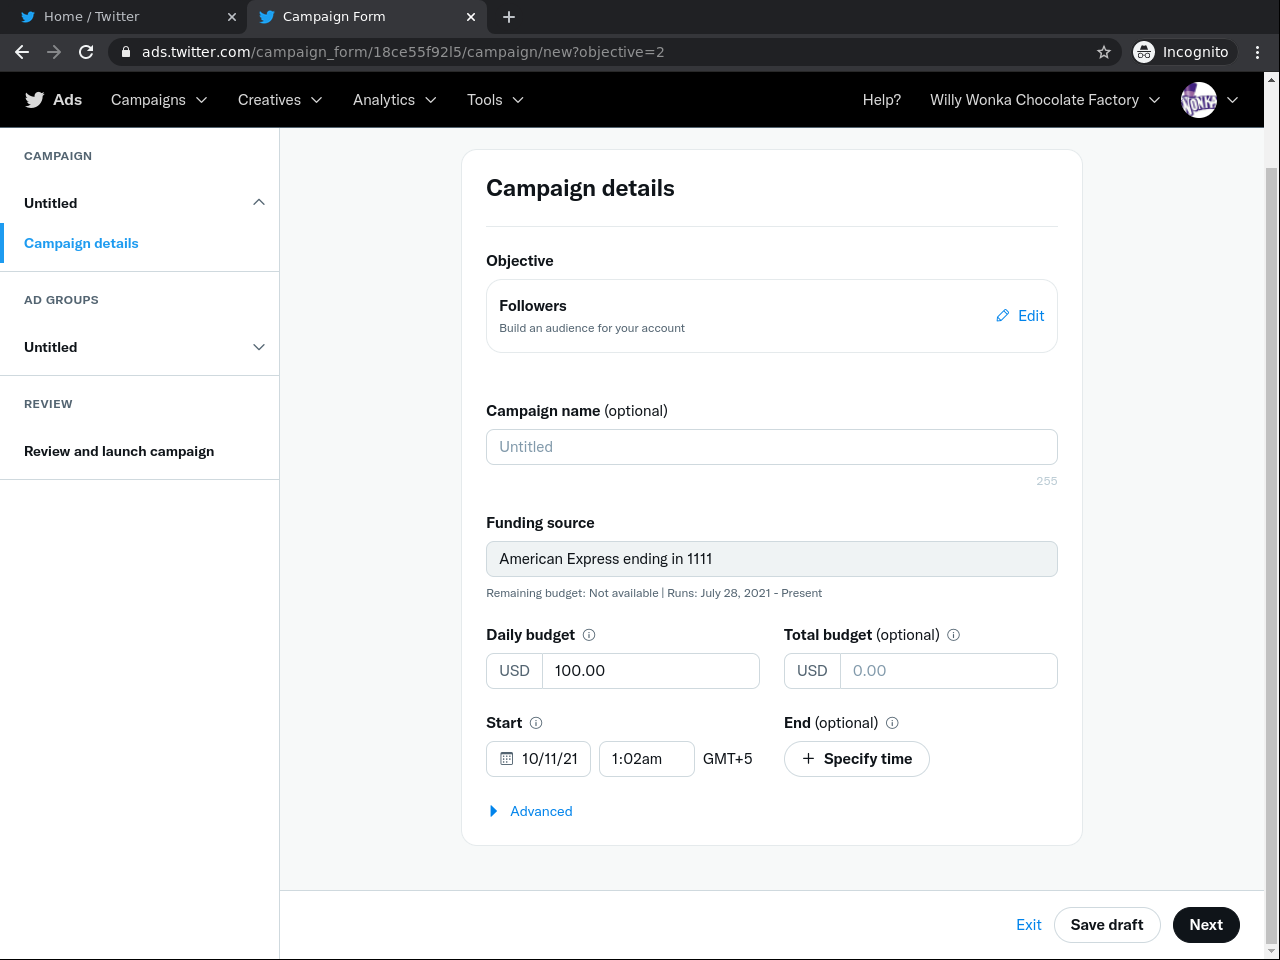Click Save draft button
This screenshot has height=960, width=1280.
[x=1106, y=925]
